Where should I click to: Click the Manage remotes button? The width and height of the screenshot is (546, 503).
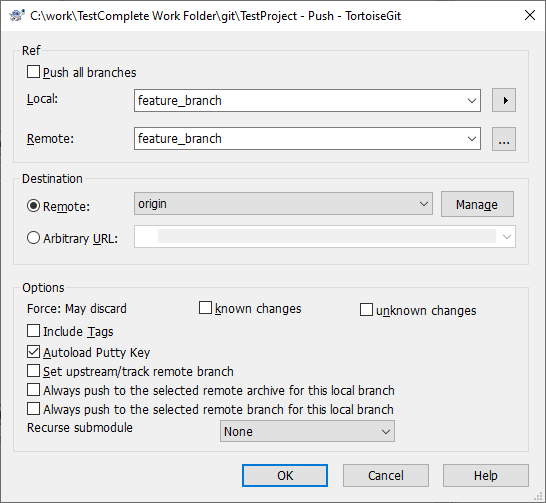[x=477, y=204]
